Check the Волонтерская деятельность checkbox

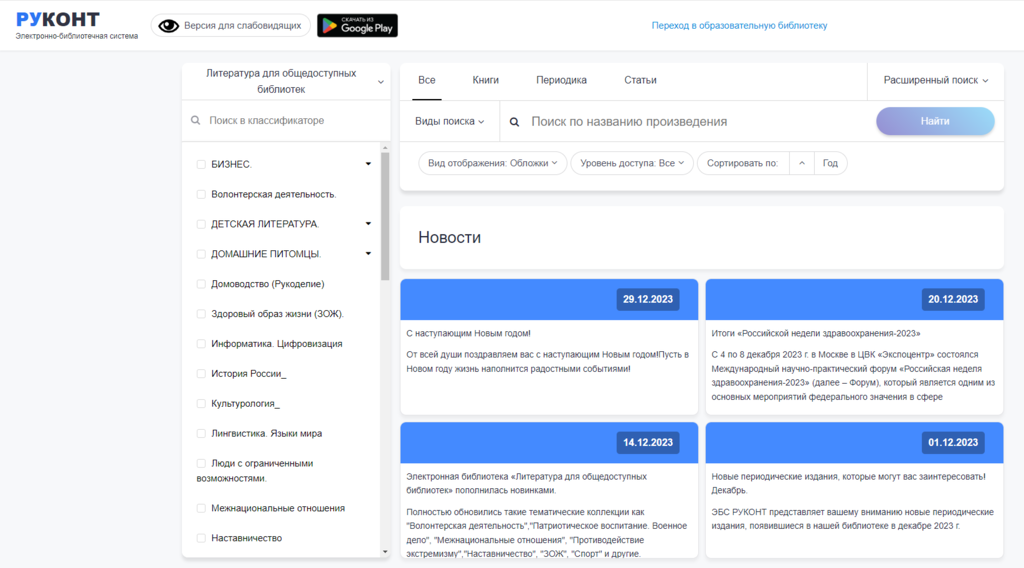pyautogui.click(x=201, y=194)
